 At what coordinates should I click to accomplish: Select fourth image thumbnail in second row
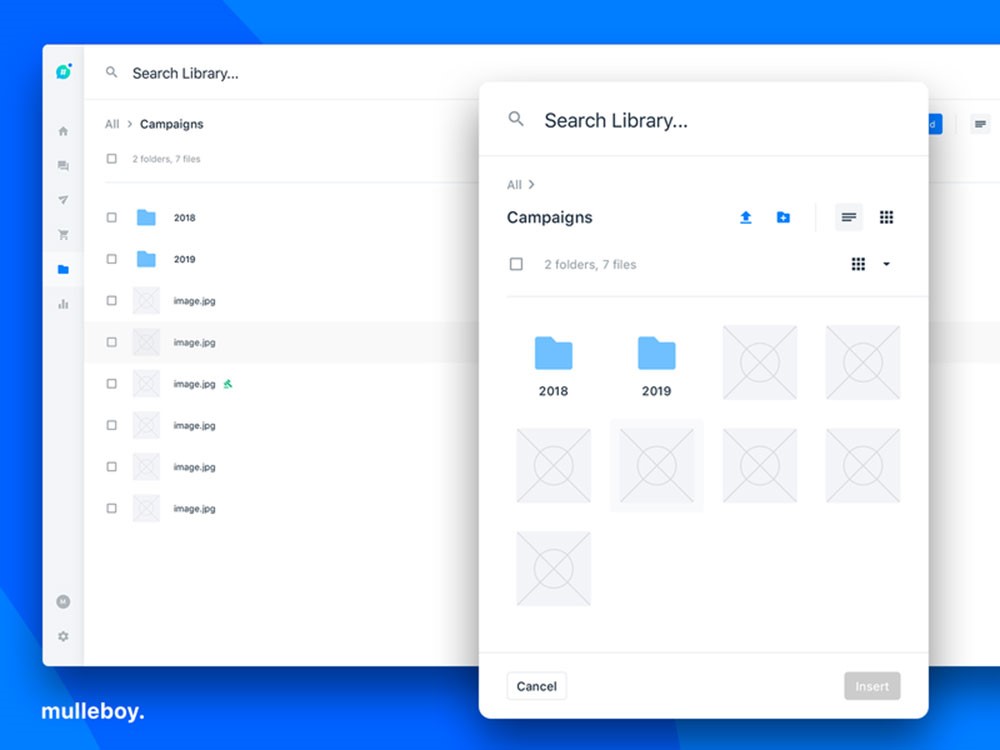coord(863,466)
